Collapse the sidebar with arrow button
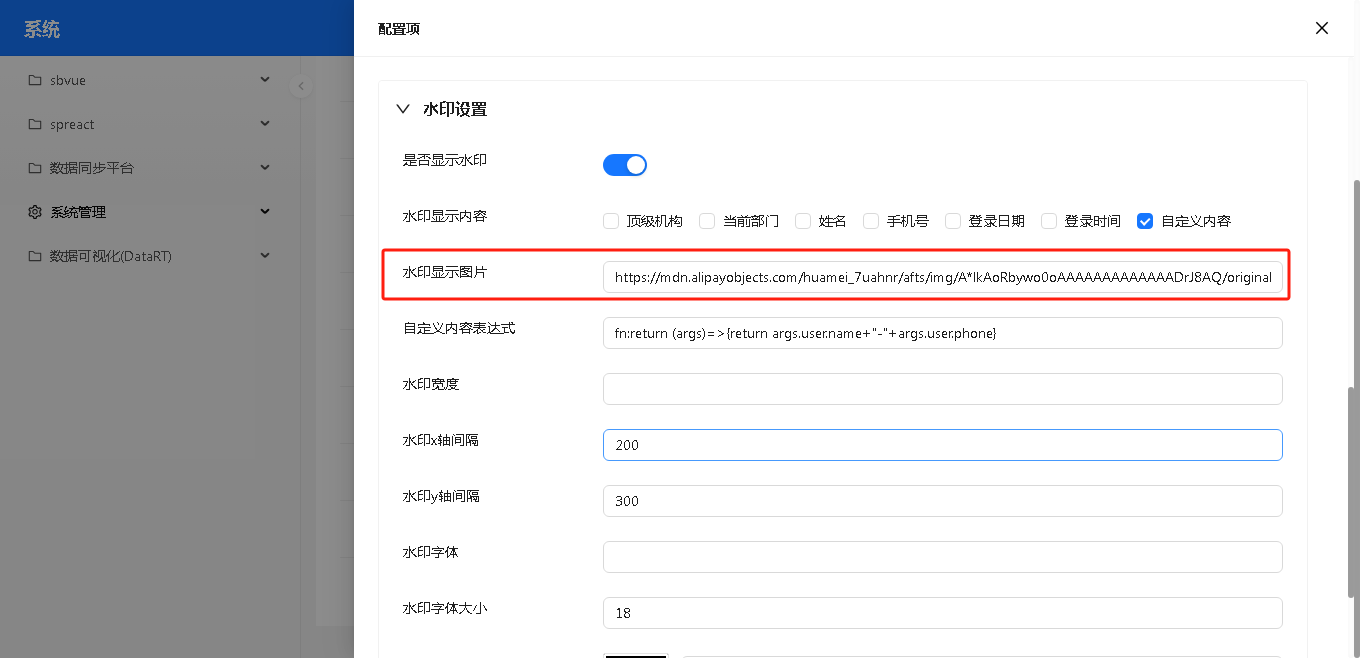1360x658 pixels. pos(301,86)
